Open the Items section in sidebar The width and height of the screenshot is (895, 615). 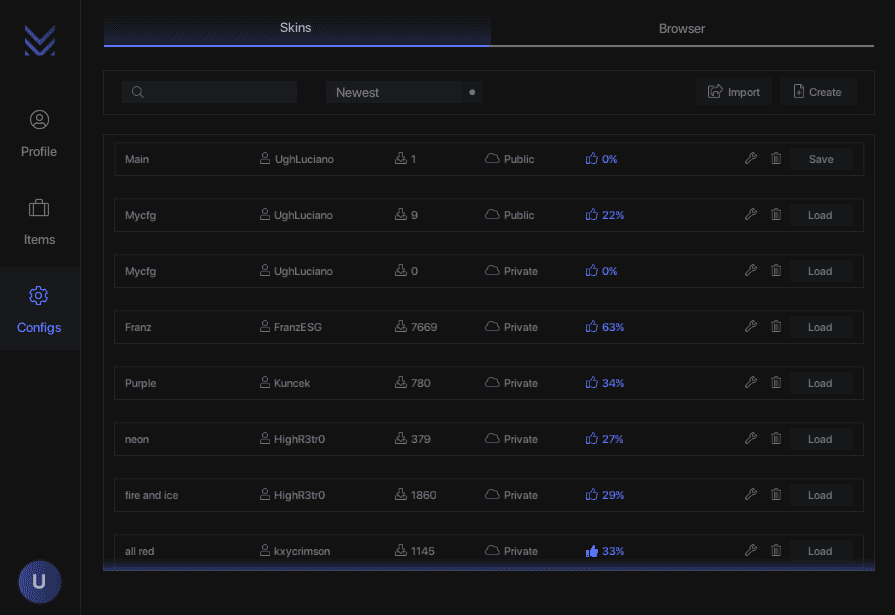[x=39, y=222]
